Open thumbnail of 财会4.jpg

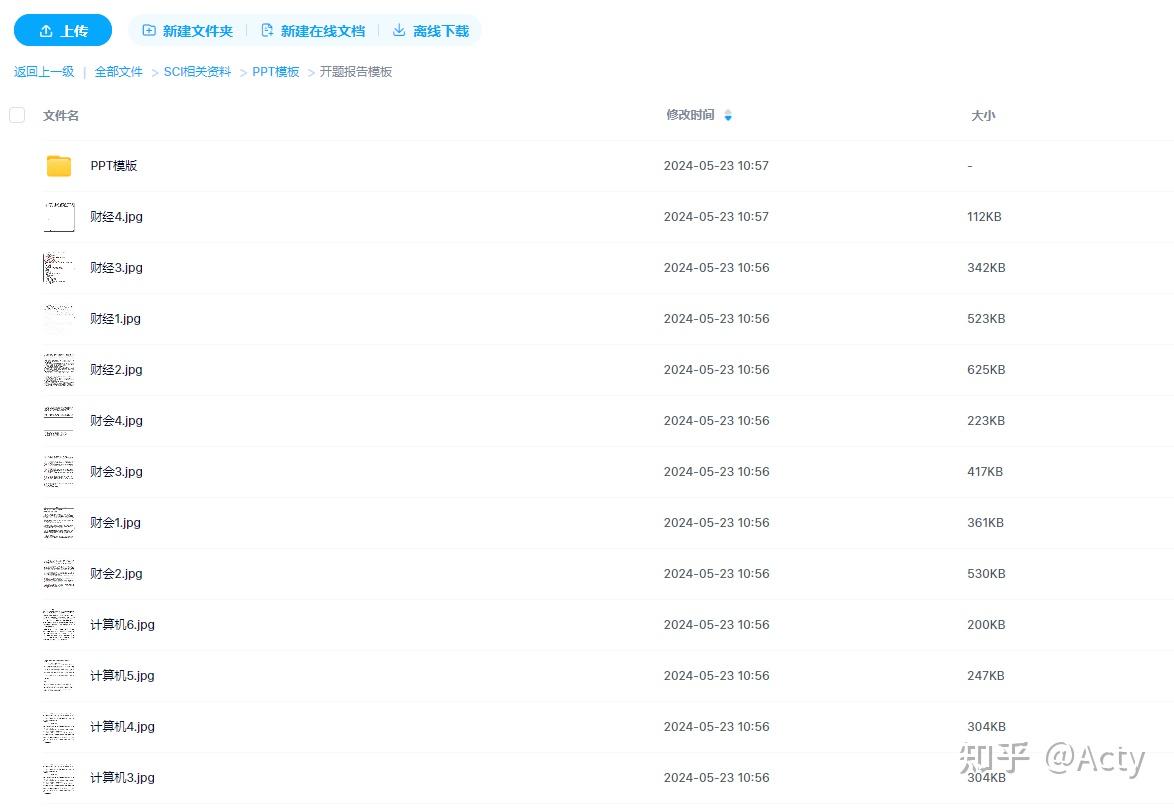tap(59, 421)
